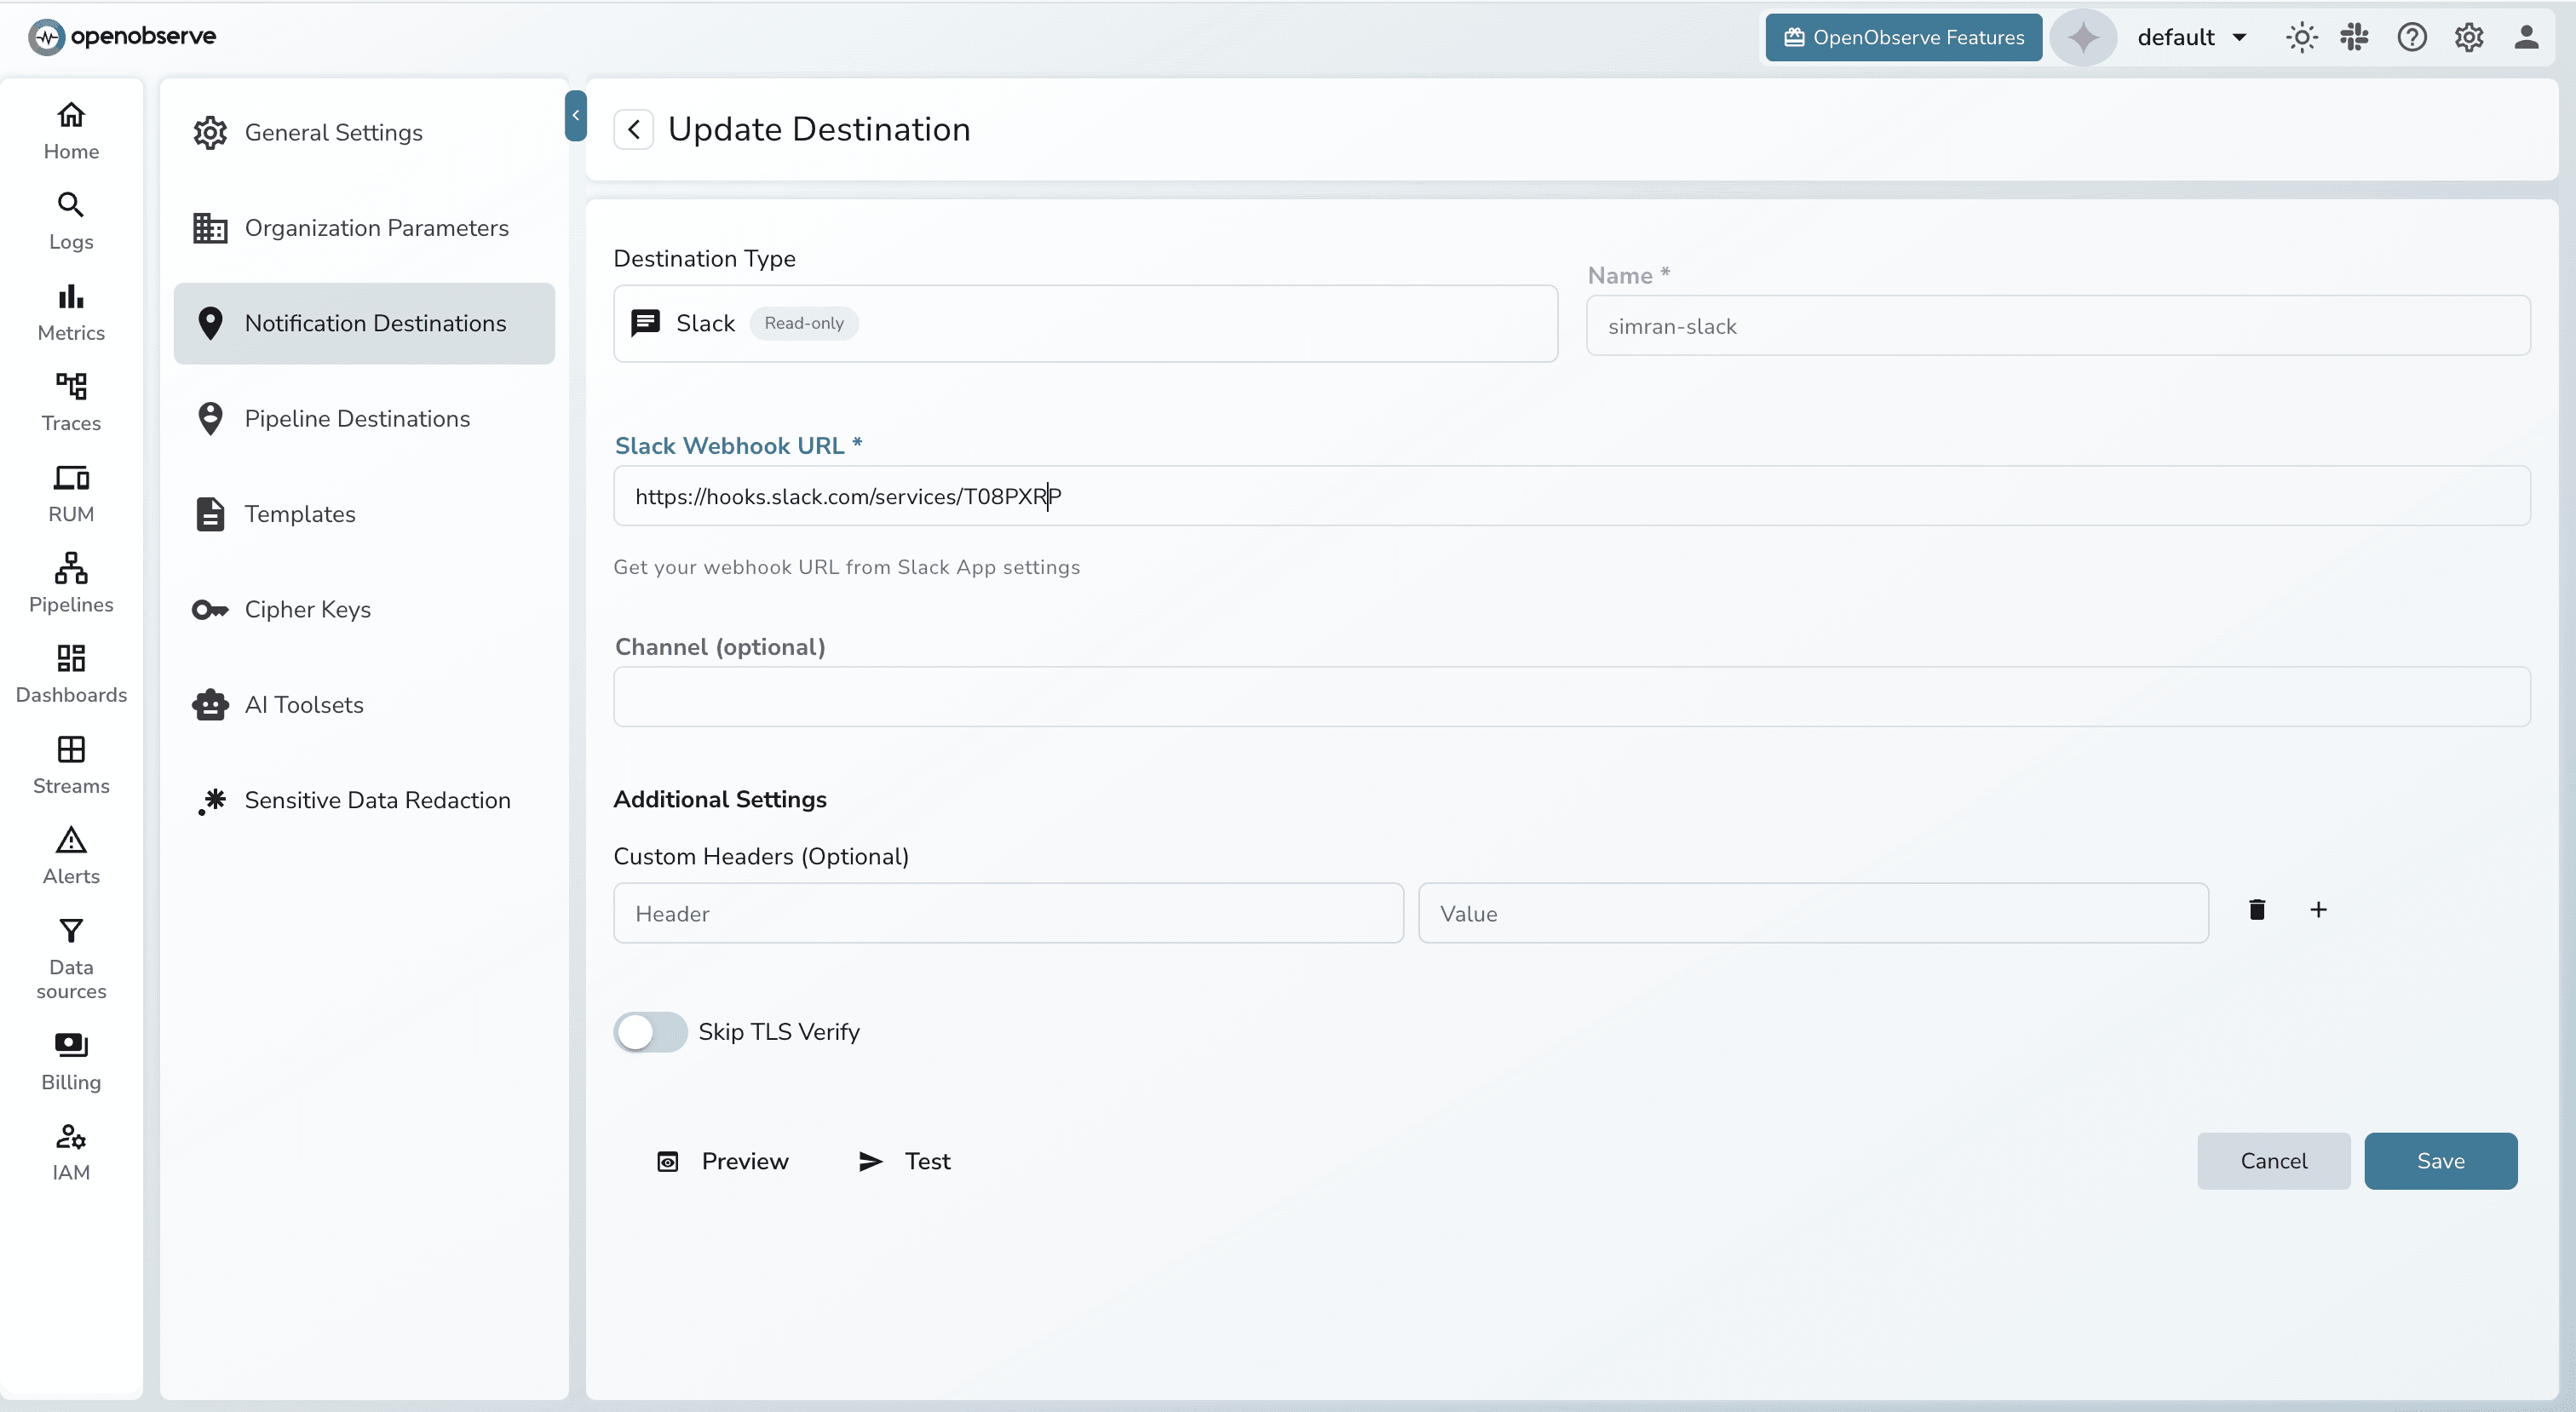Click the Save button
Viewport: 2576px width, 1412px height.
[2440, 1161]
